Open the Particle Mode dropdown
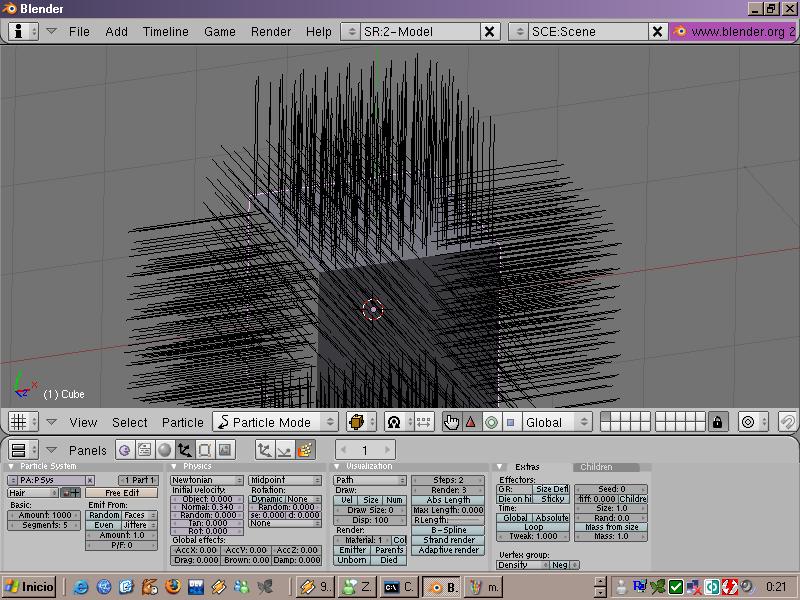Viewport: 800px width, 600px height. point(277,422)
